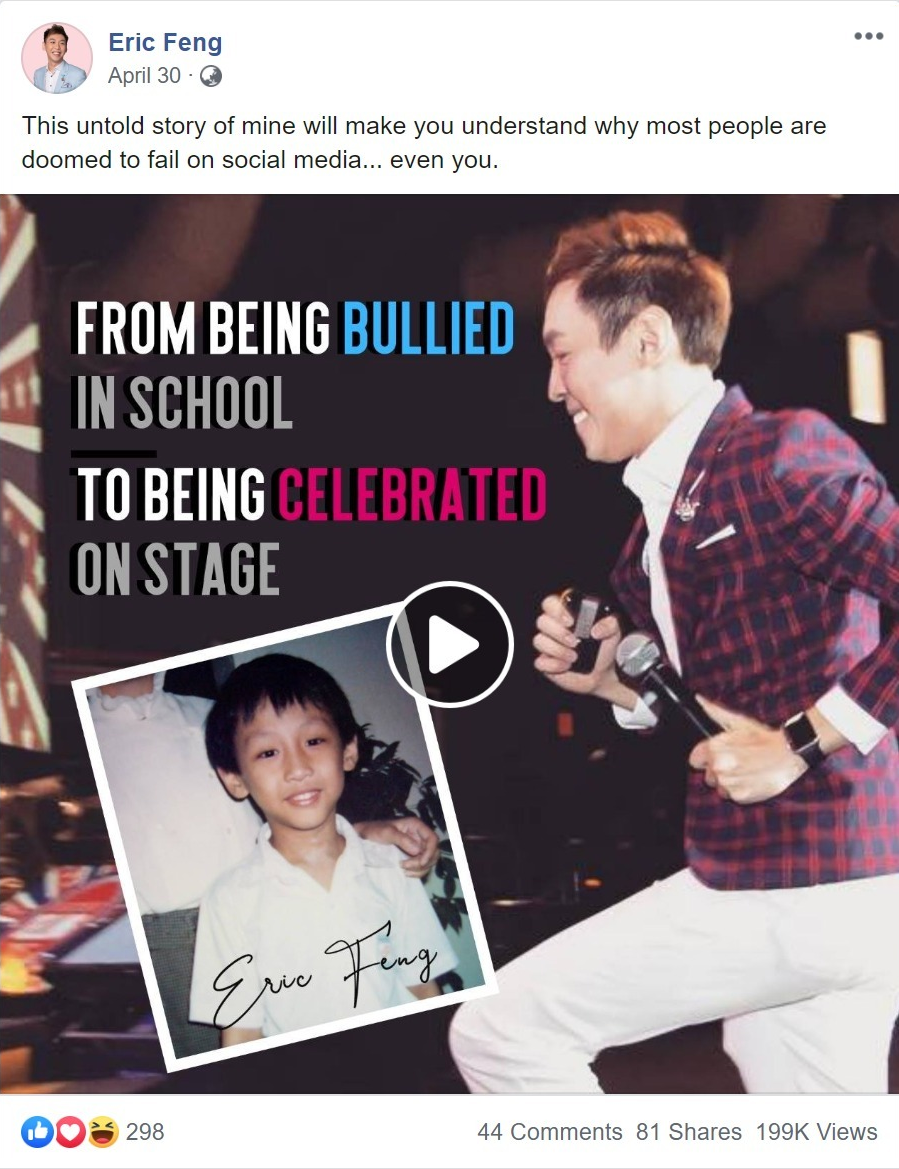
Task: Click the laughing Haha reaction icon
Action: [103, 1132]
